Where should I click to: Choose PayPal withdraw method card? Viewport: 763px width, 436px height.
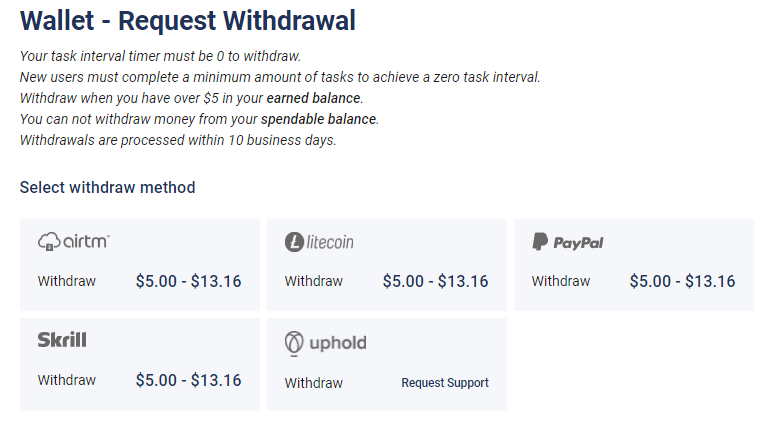pyautogui.click(x=634, y=265)
